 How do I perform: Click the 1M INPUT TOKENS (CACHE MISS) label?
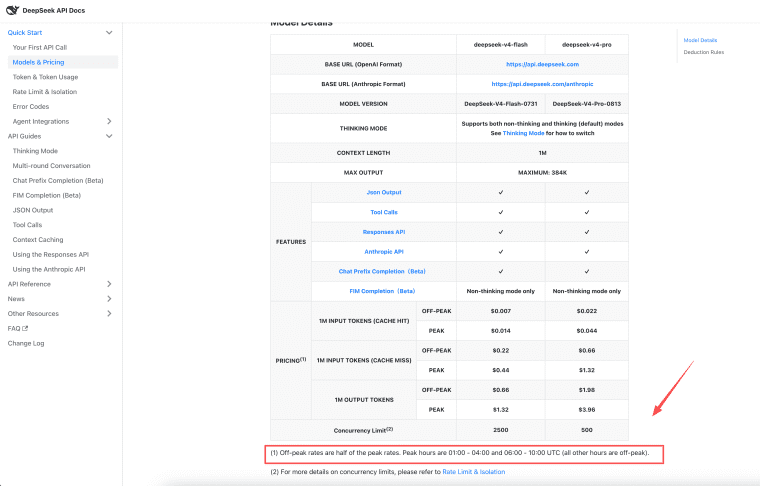coord(364,361)
